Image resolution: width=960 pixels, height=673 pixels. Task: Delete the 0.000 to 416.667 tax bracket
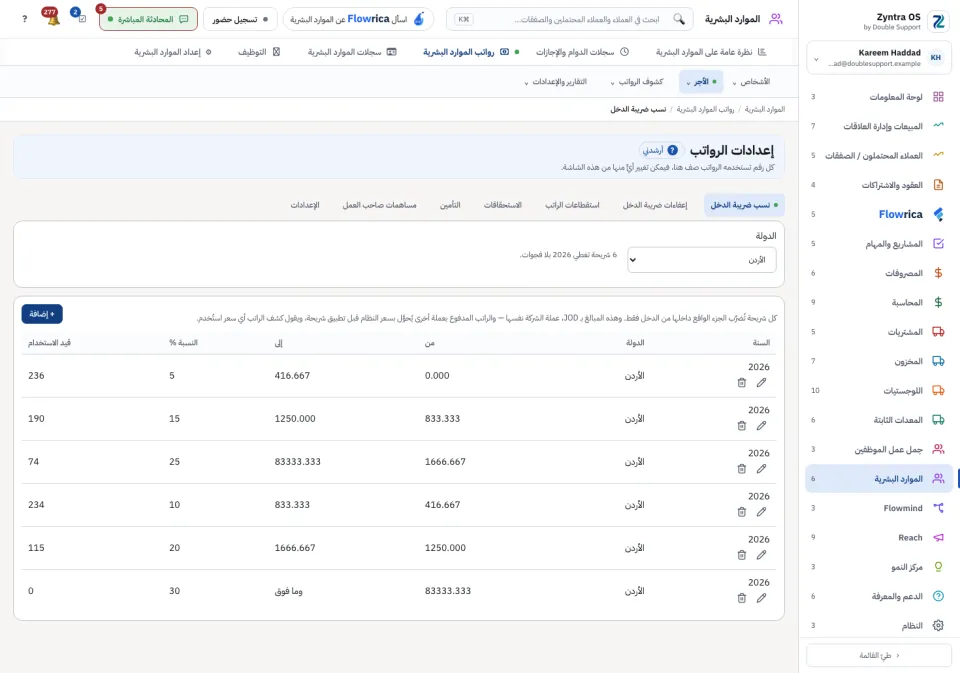coord(741,383)
